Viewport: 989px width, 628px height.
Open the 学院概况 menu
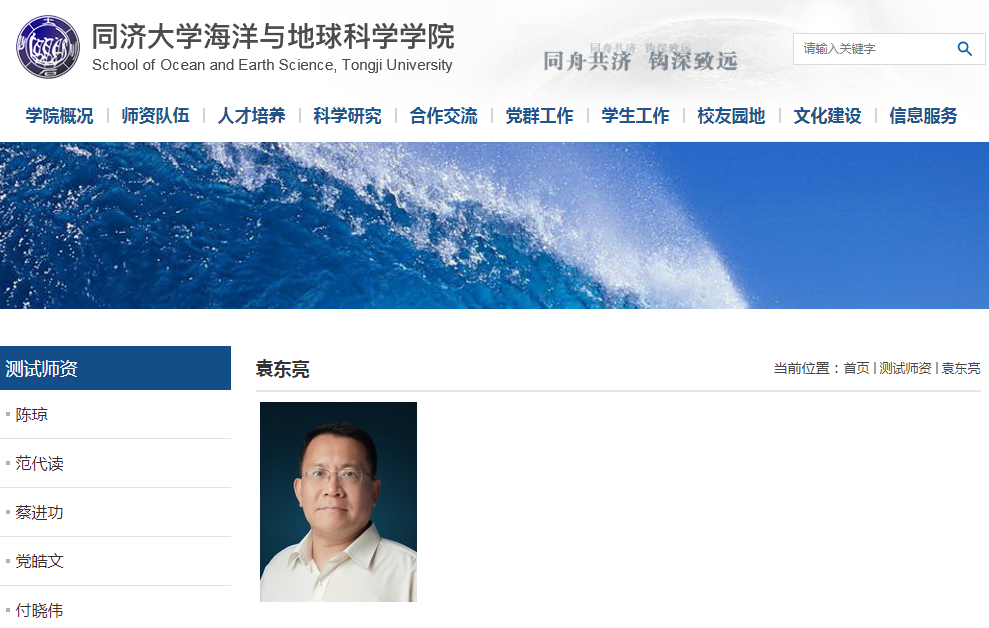pos(59,115)
